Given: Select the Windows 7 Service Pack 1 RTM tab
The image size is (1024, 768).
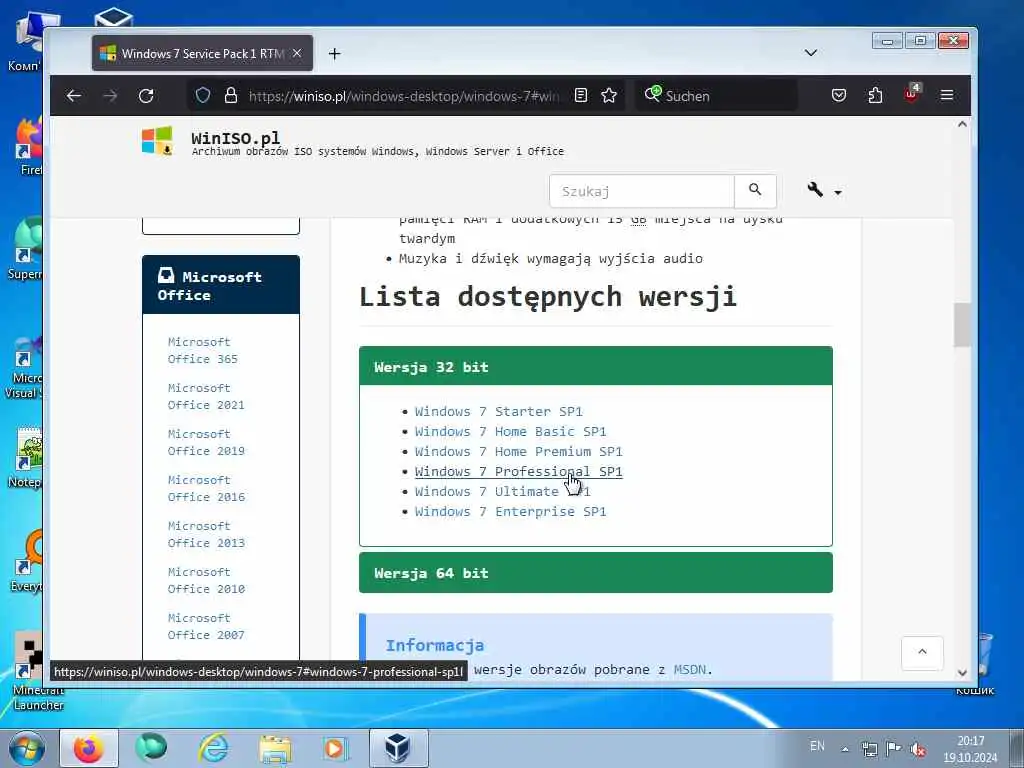Looking at the screenshot, I should point(202,54).
